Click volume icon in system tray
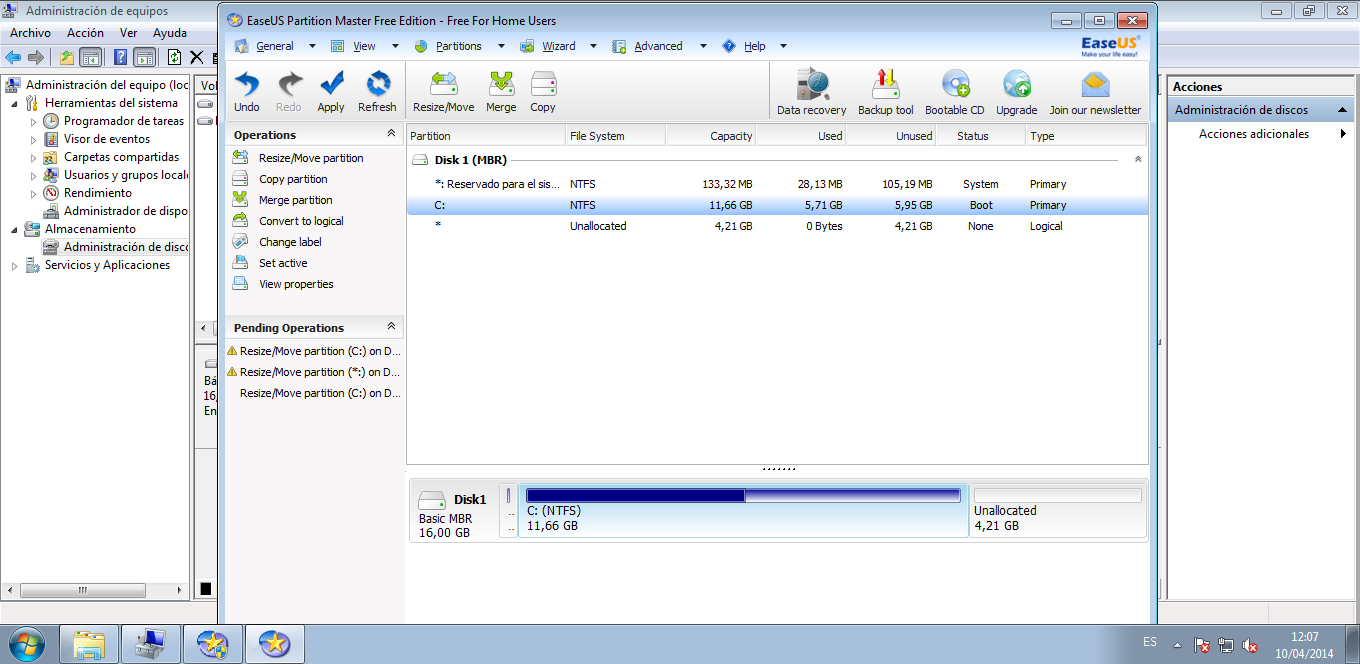Screen dimensions: 1360x664 [x=1249, y=646]
